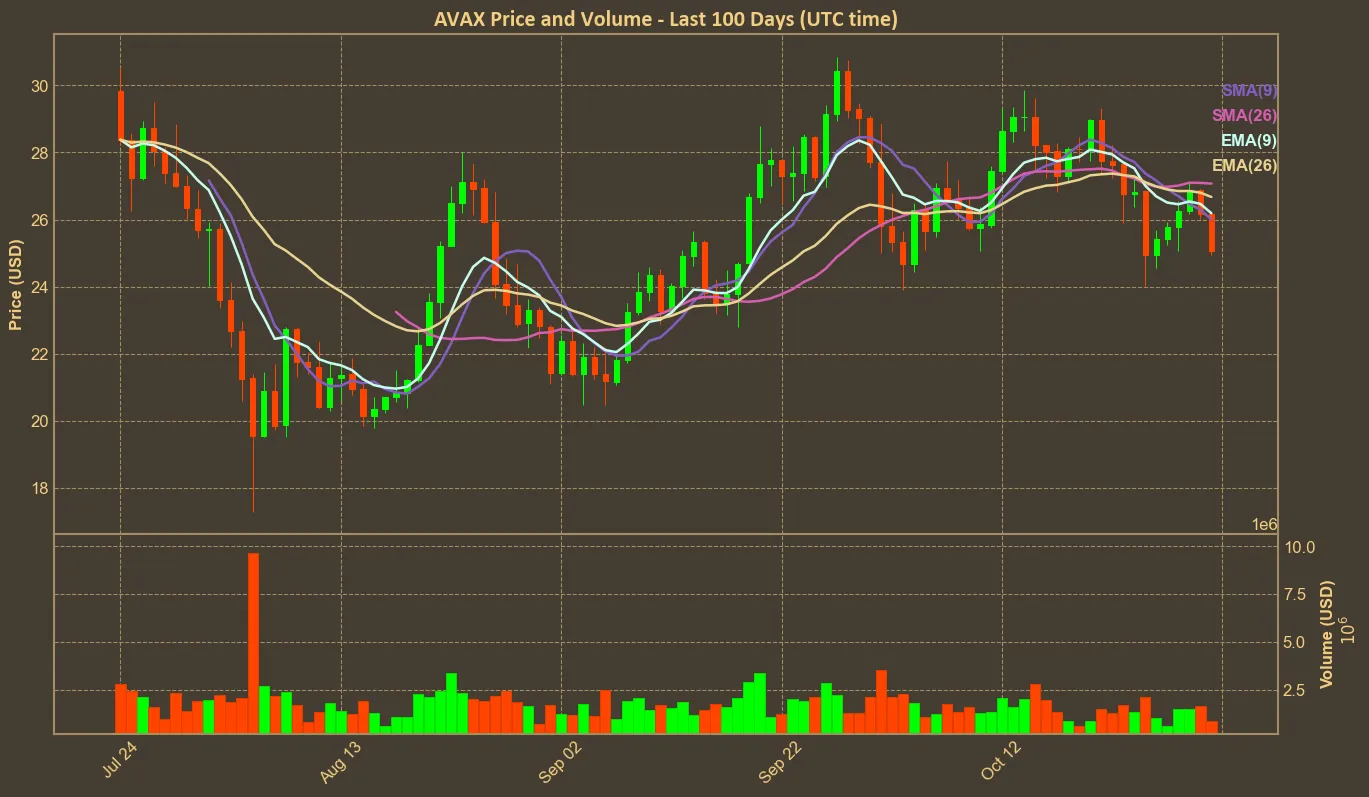Click the volume tick label 2.5
1369x797 pixels.
[x=1296, y=690]
